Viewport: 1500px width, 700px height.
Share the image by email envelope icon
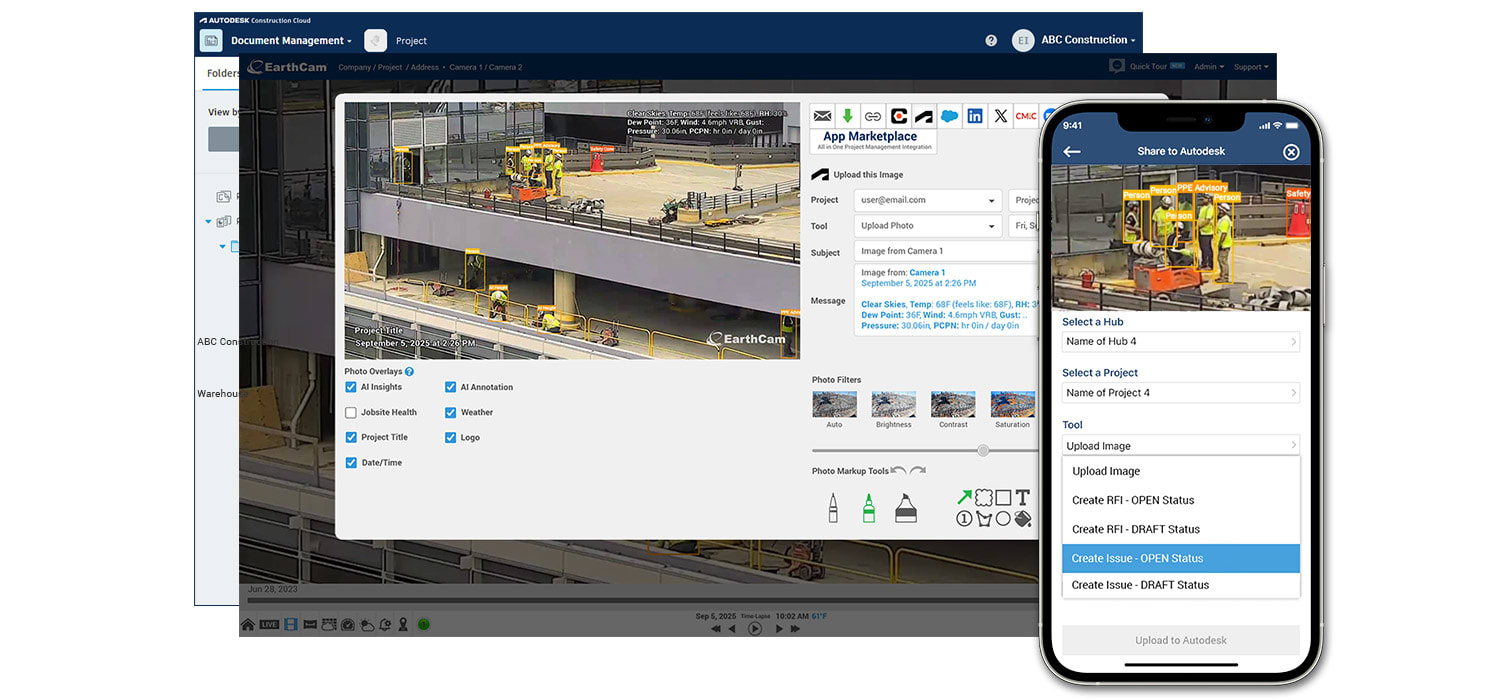point(822,116)
